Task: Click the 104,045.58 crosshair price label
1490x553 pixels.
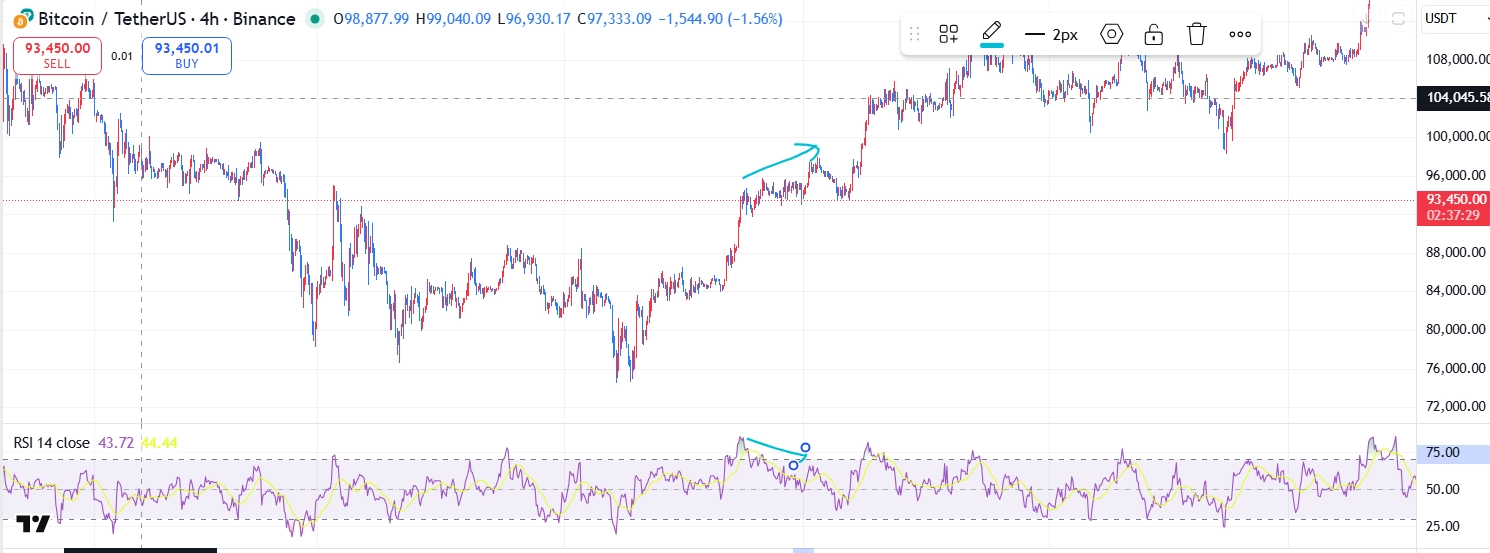Action: (1453, 97)
